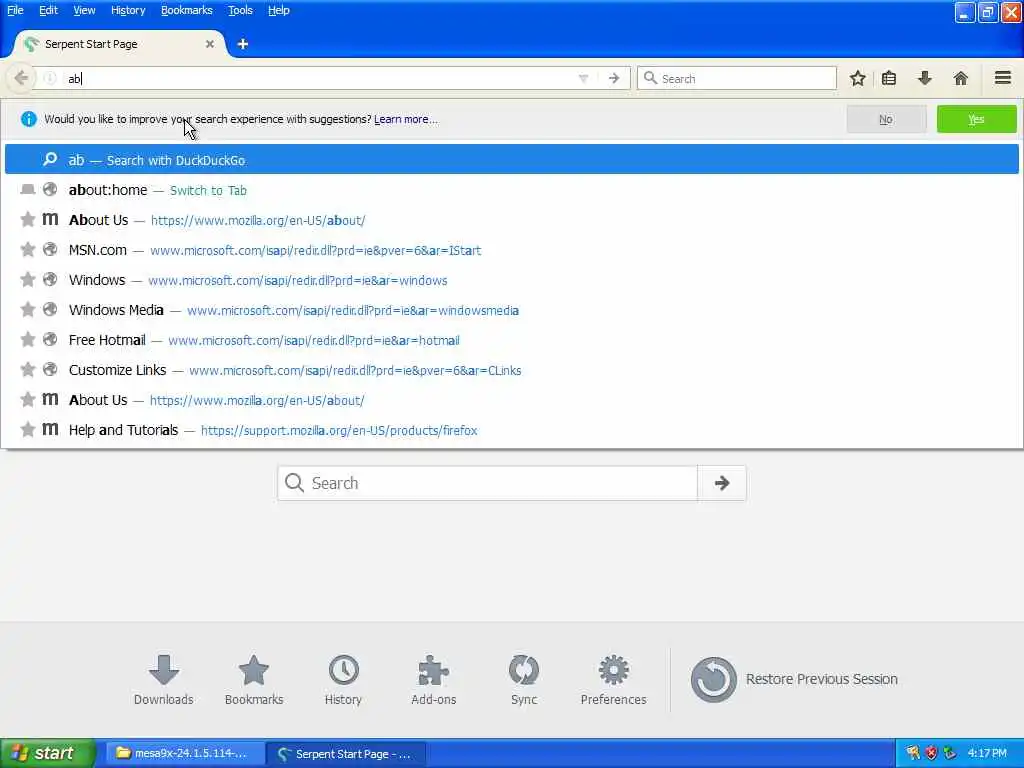Open Add-ons puzzle piece icon
Viewport: 1024px width, 768px height.
434,680
